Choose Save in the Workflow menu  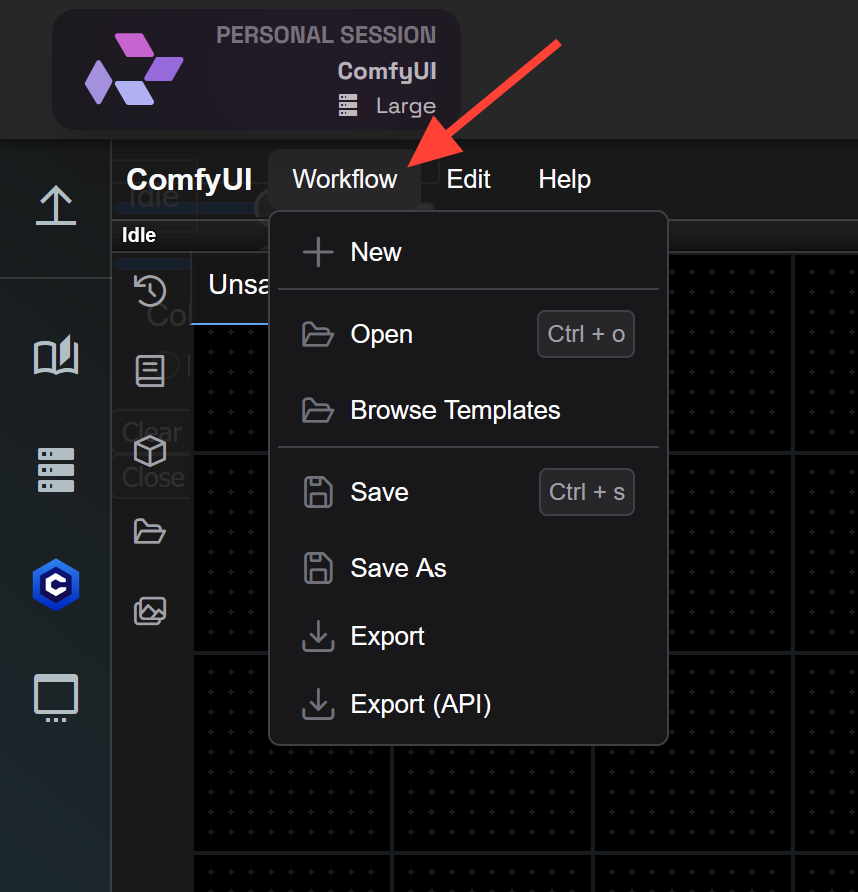click(468, 492)
